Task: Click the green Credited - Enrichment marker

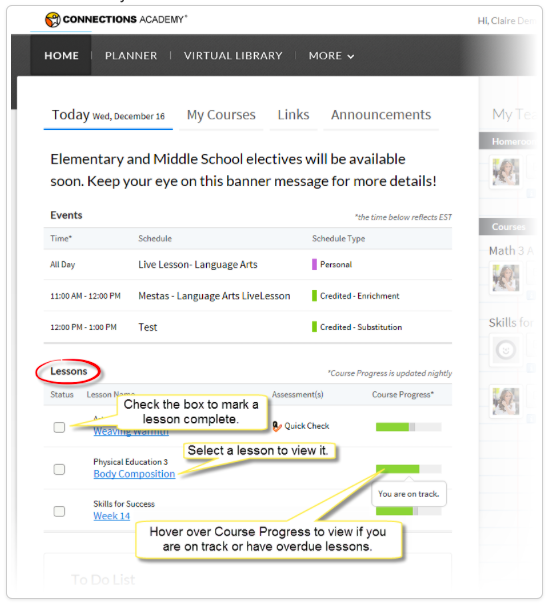Action: 314,296
